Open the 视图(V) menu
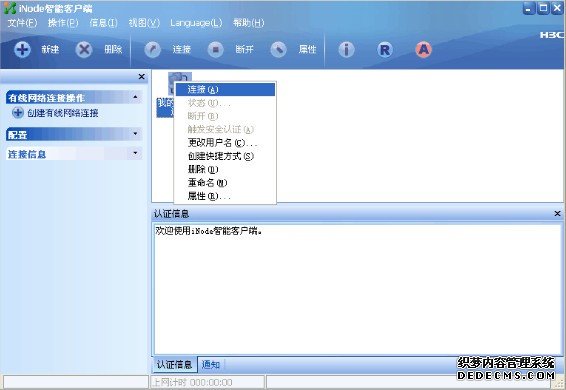 [144, 23]
